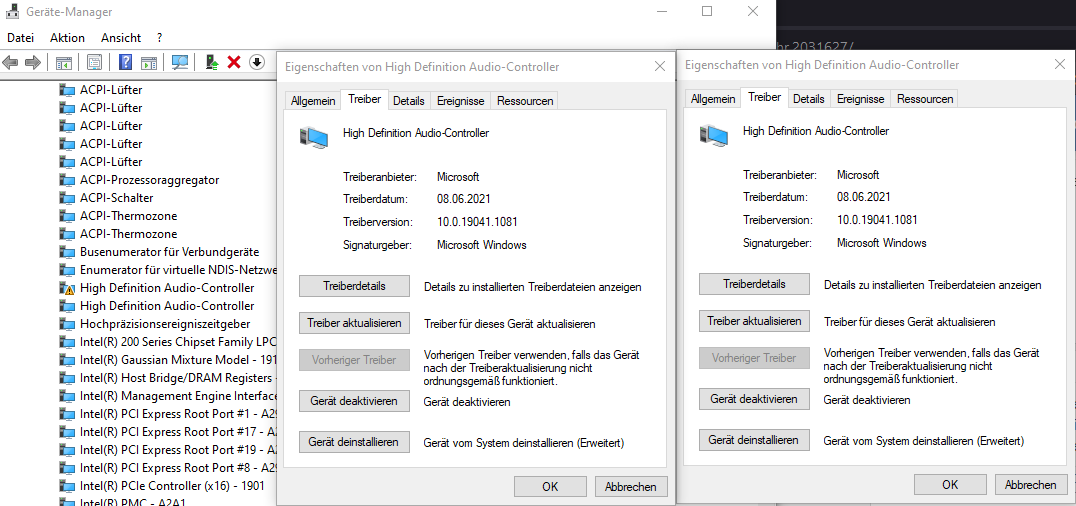Select Hochpräzisionsereigniszeitgeber tree entry
The height and width of the screenshot is (506, 1076).
point(165,323)
